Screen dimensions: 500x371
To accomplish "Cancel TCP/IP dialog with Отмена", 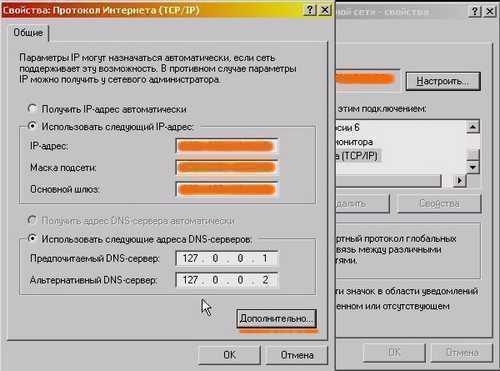I will (297, 355).
